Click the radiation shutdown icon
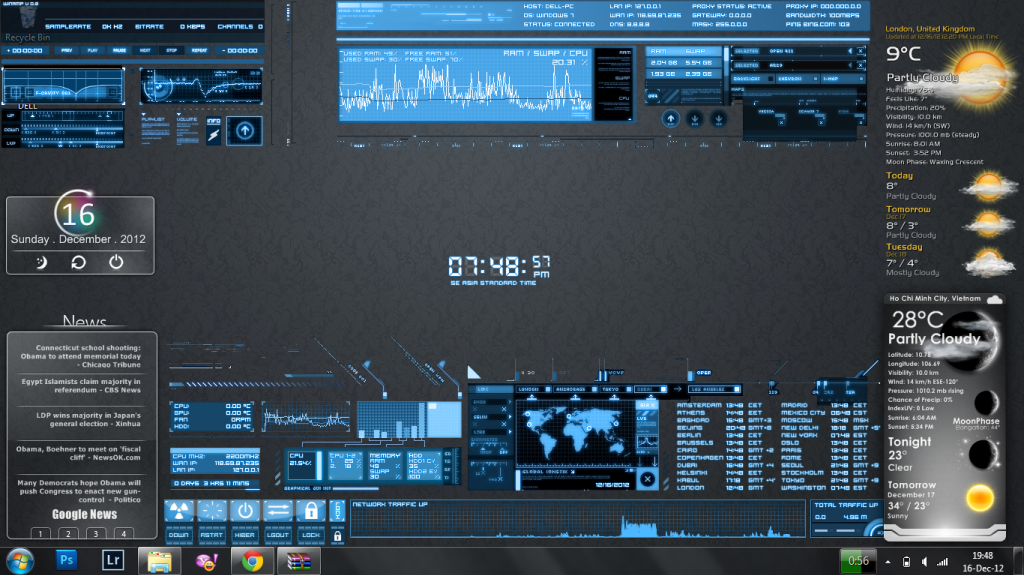The width and height of the screenshot is (1024, 575). pyautogui.click(x=179, y=511)
